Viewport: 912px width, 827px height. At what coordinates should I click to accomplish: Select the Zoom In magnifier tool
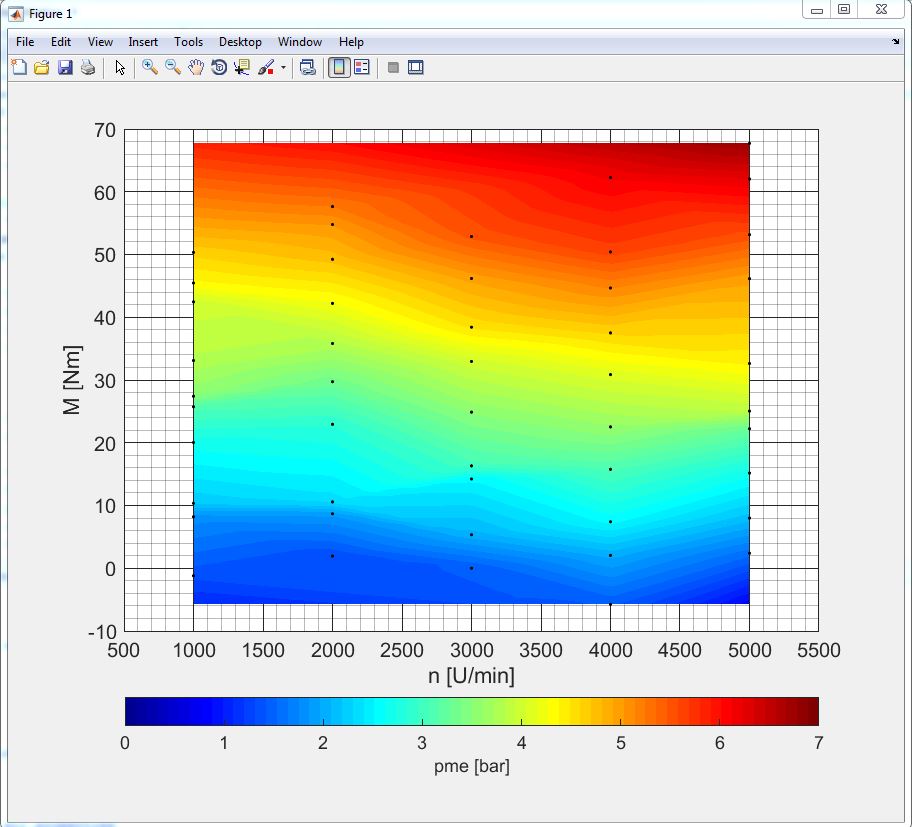150,68
